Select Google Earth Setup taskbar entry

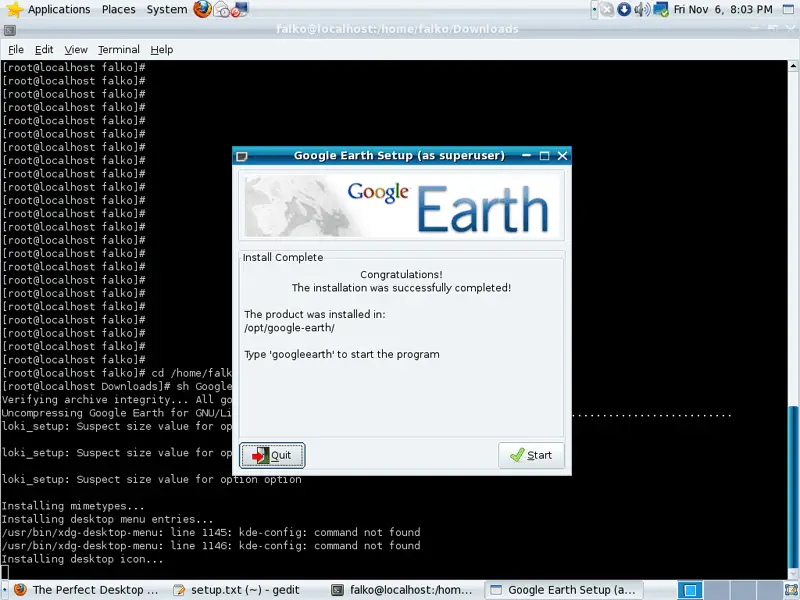(563, 590)
